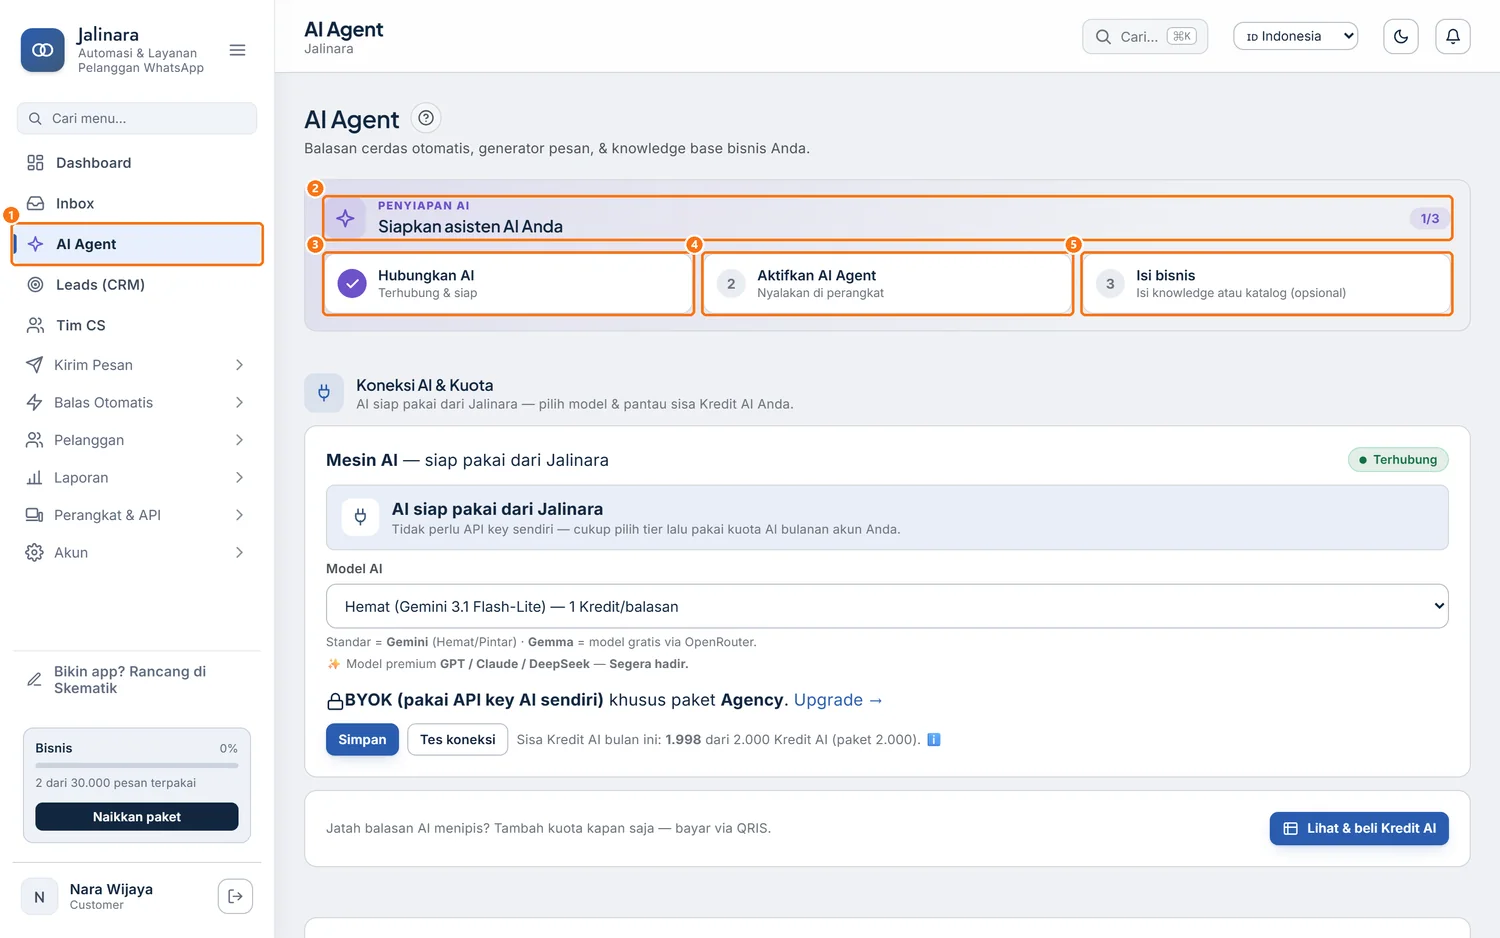Click the Simpan button
This screenshot has width=1500, height=938.
tap(362, 740)
